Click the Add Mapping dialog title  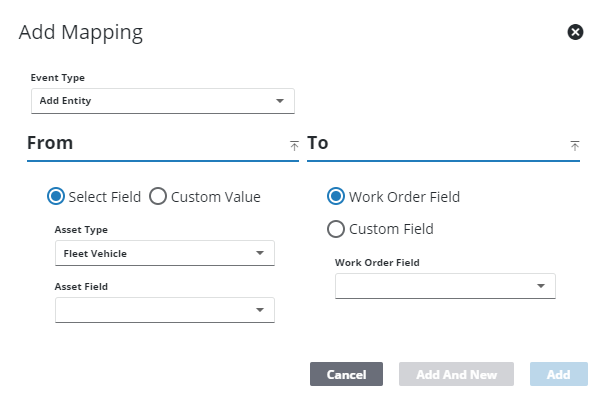(81, 32)
